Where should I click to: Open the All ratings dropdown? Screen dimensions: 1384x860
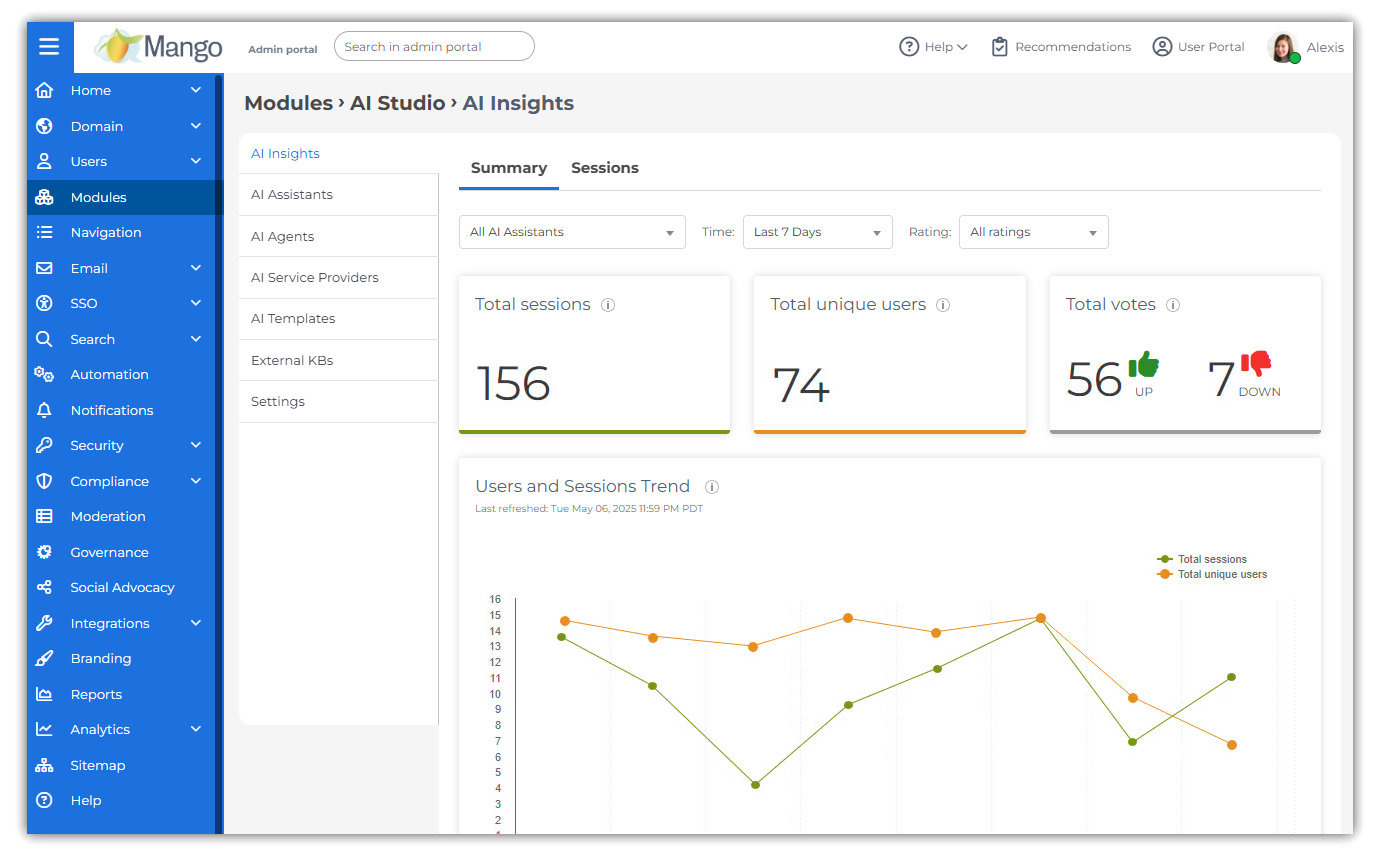[x=1033, y=232]
